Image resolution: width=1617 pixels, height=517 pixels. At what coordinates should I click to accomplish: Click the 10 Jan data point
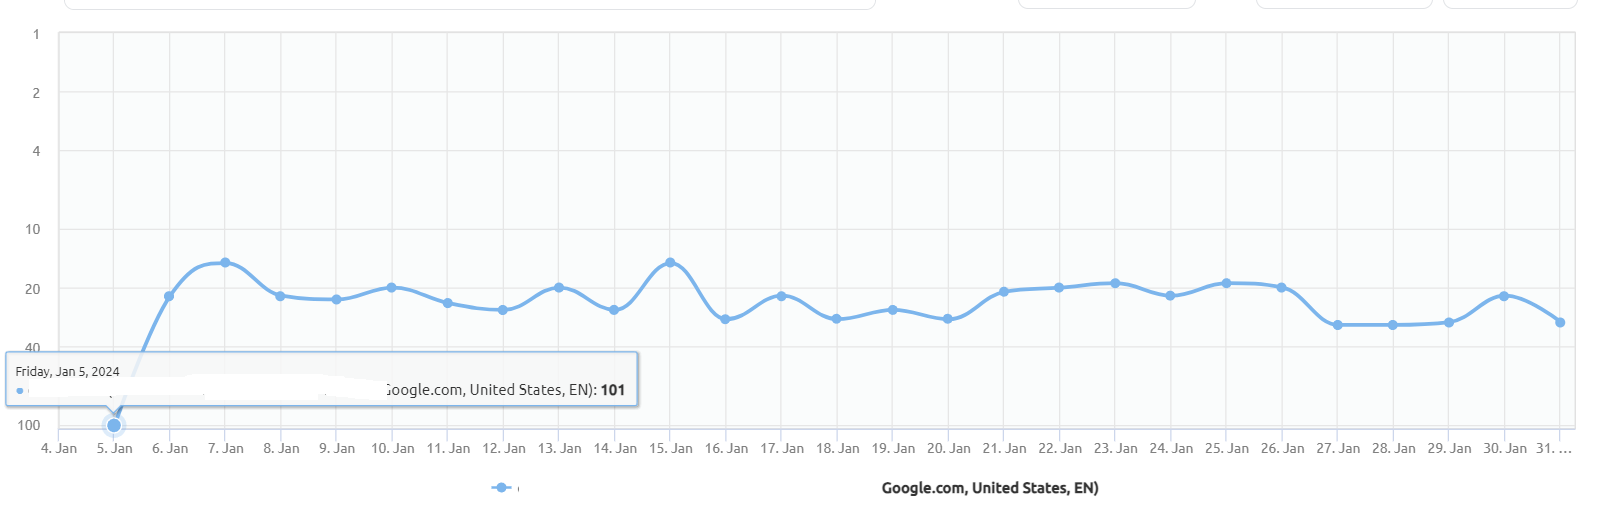tap(391, 288)
